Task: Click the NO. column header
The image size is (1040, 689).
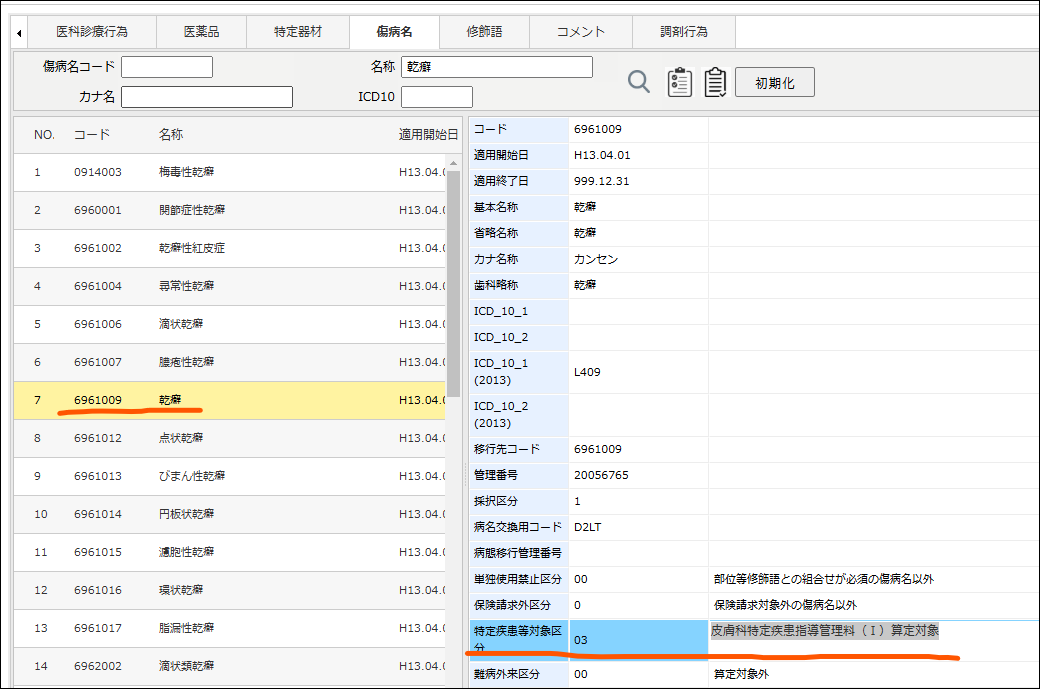Action: 44,135
